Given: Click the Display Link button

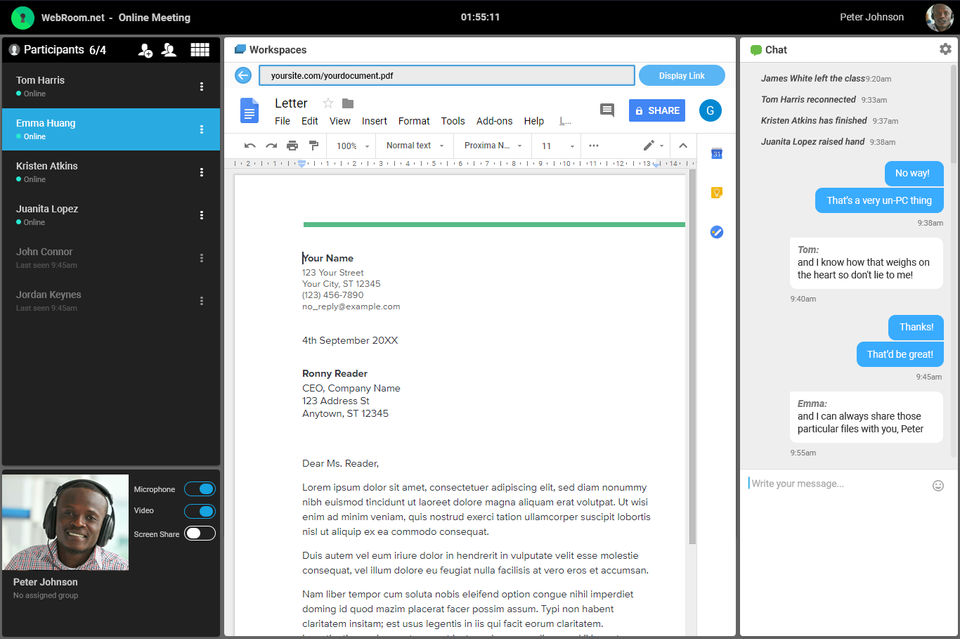Looking at the screenshot, I should tap(681, 76).
